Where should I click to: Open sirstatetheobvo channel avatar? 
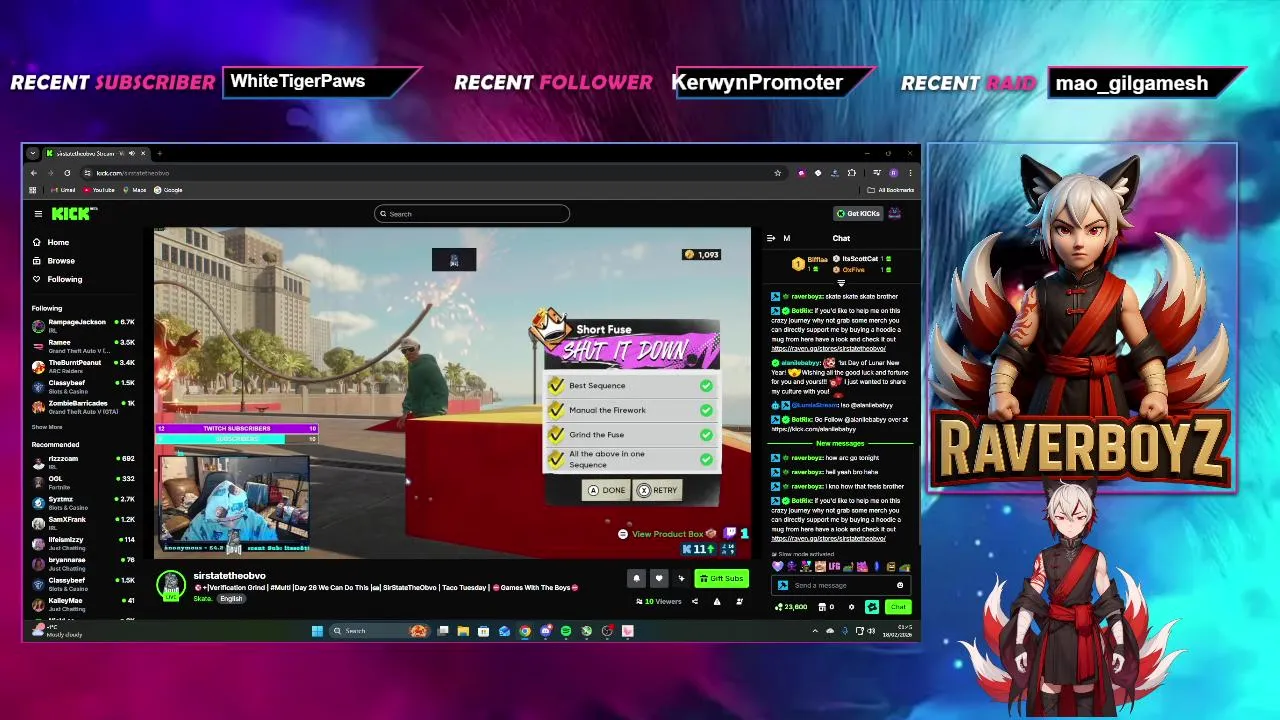pos(171,585)
